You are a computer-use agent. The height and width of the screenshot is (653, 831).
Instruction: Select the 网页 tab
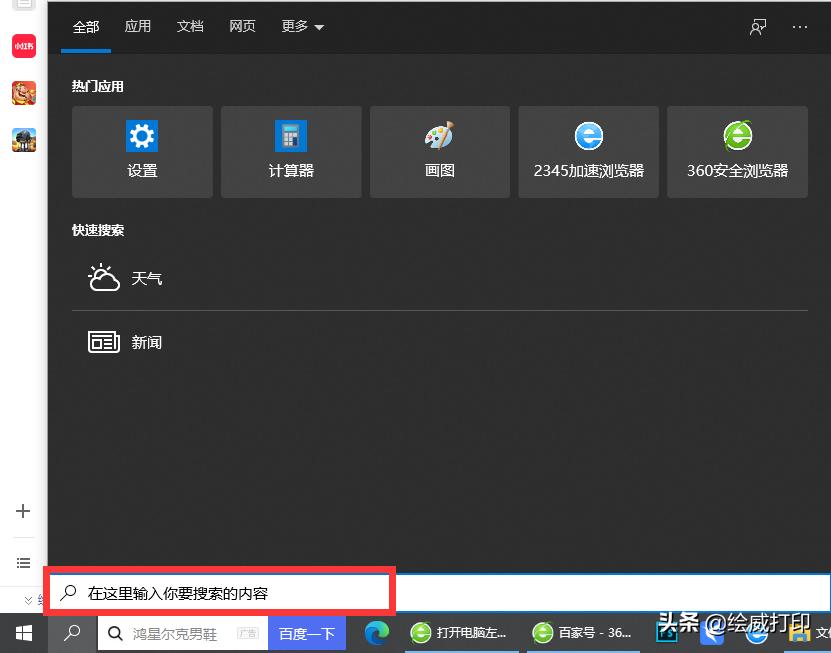click(x=242, y=27)
